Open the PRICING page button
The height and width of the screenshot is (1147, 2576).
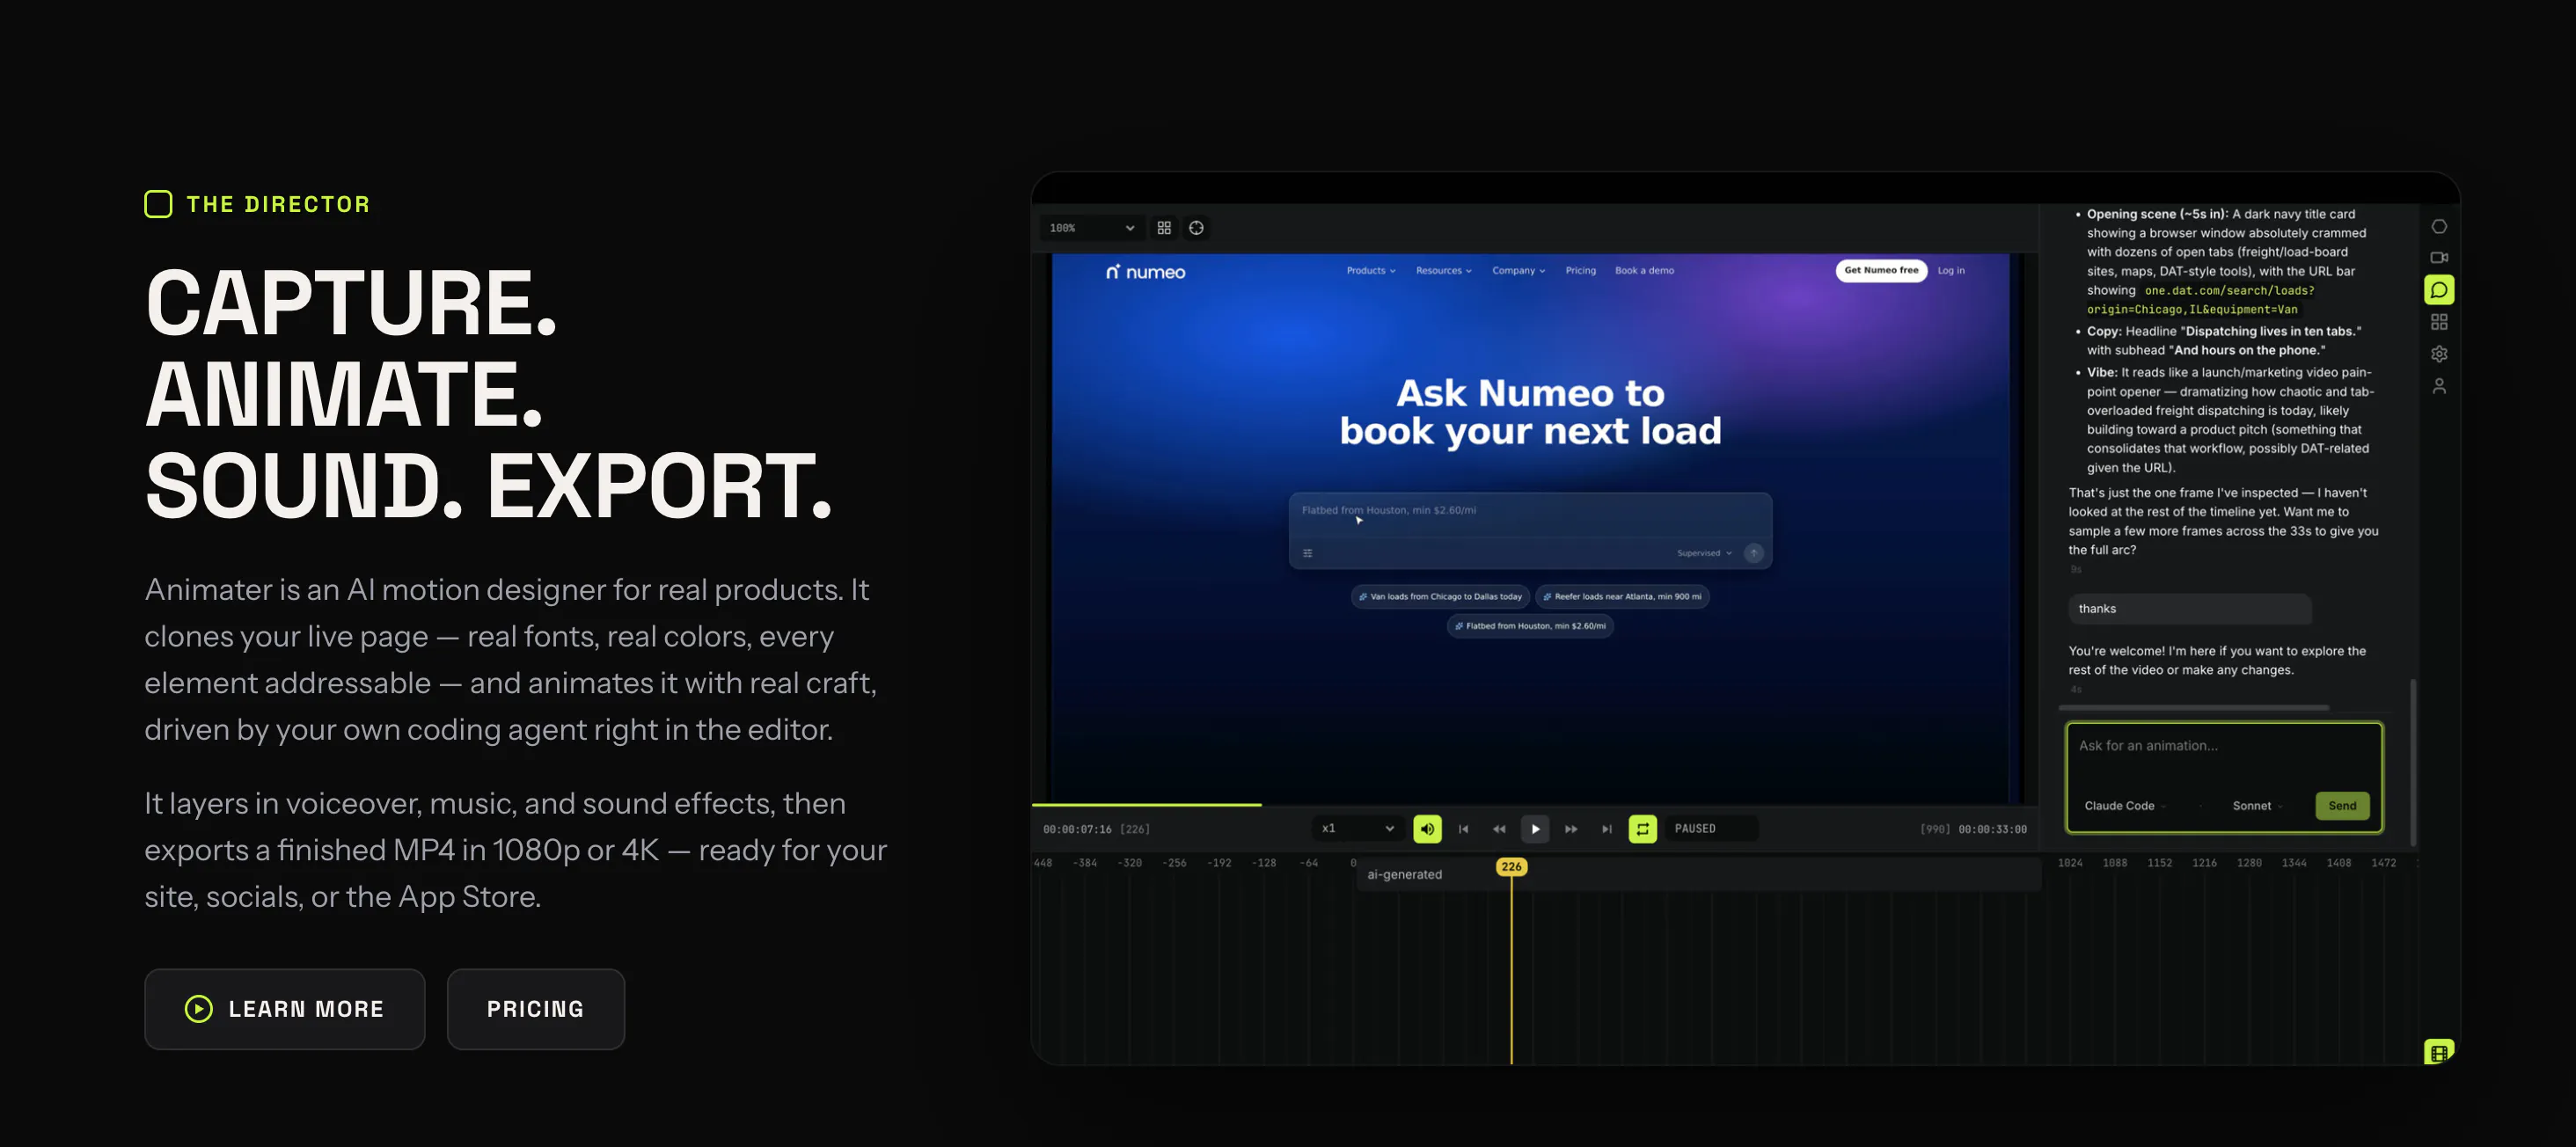point(535,1008)
